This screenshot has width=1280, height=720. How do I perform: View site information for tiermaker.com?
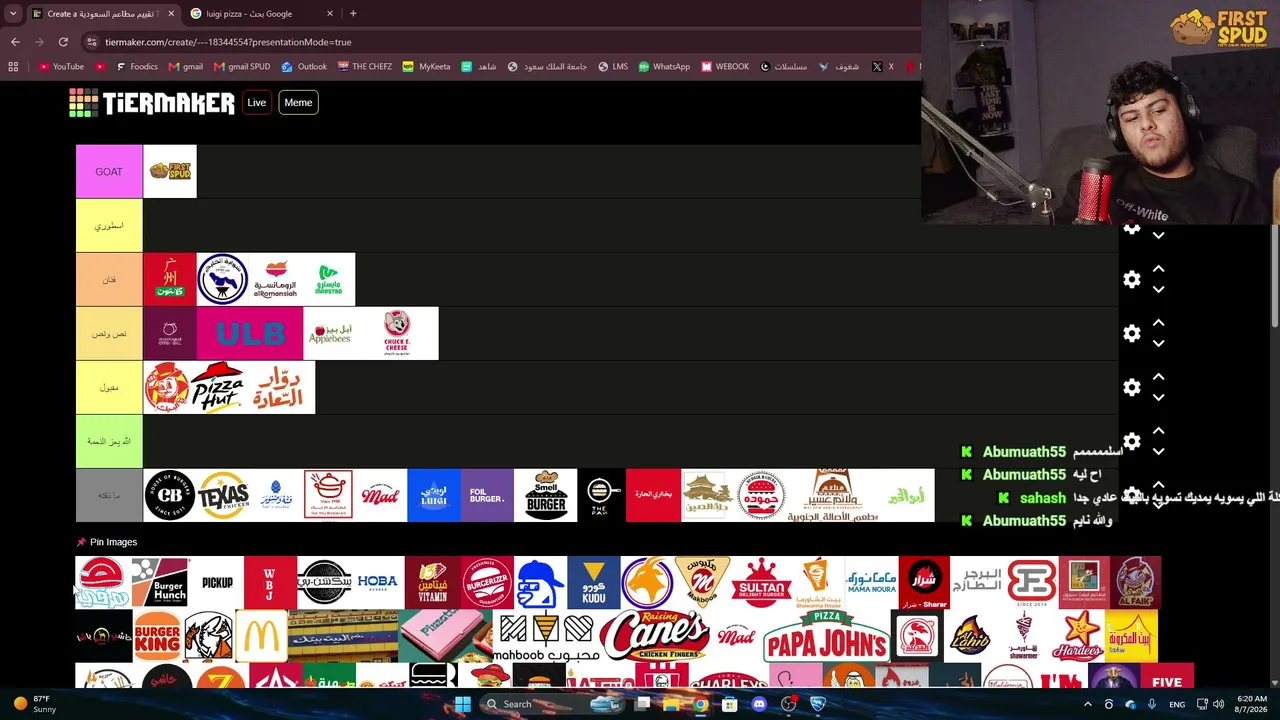click(92, 42)
